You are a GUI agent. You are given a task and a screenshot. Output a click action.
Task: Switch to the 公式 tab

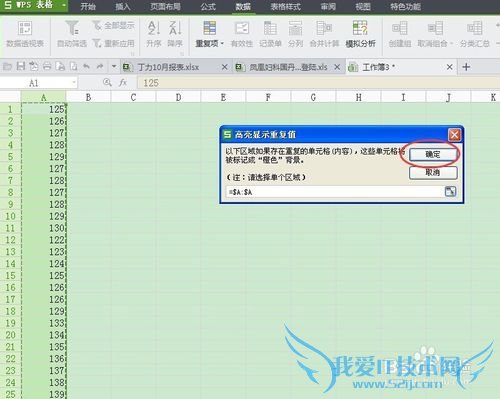pyautogui.click(x=208, y=6)
